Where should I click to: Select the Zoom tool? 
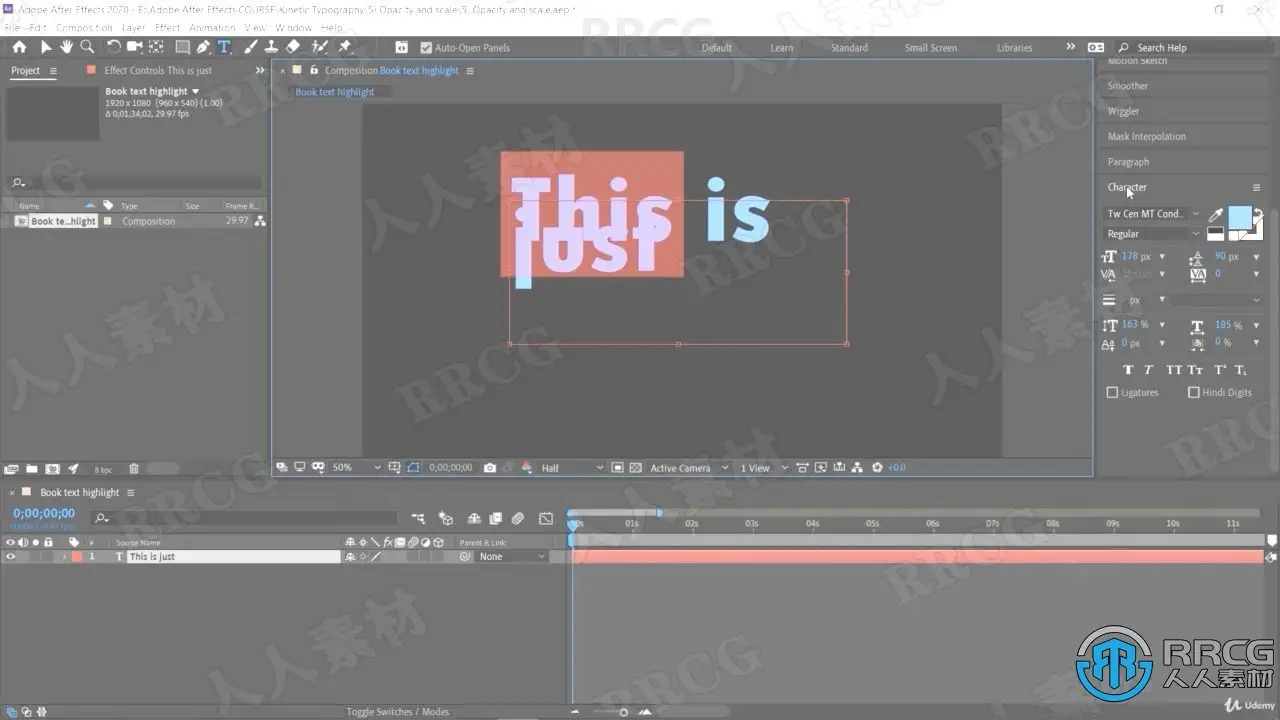pyautogui.click(x=87, y=47)
